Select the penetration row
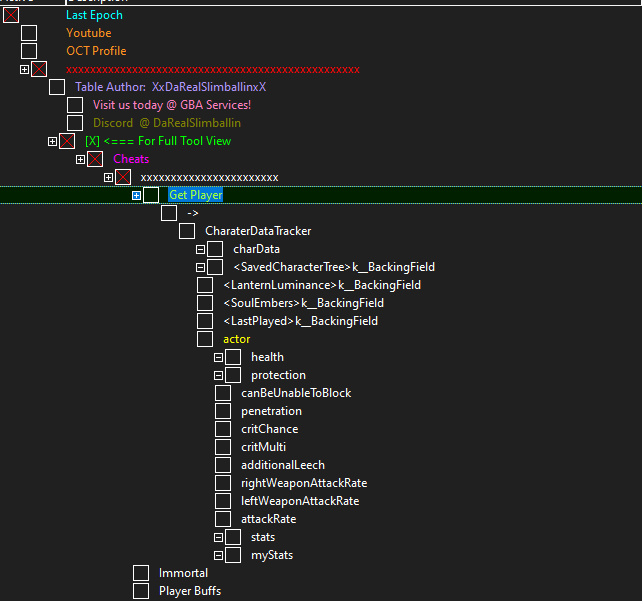Image resolution: width=642 pixels, height=601 pixels. [271, 411]
